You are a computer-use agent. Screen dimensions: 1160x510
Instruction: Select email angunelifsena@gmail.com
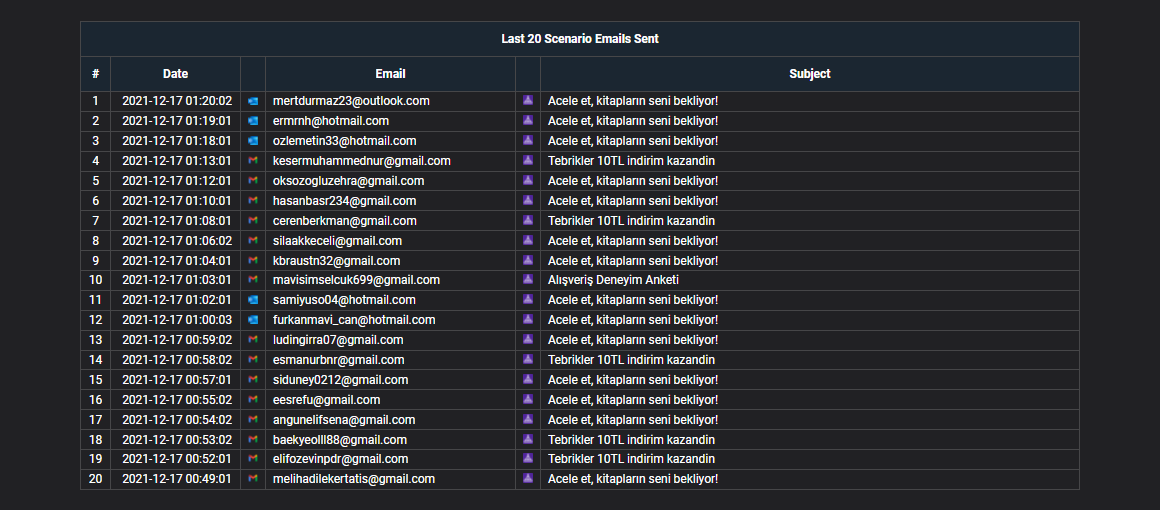(344, 420)
